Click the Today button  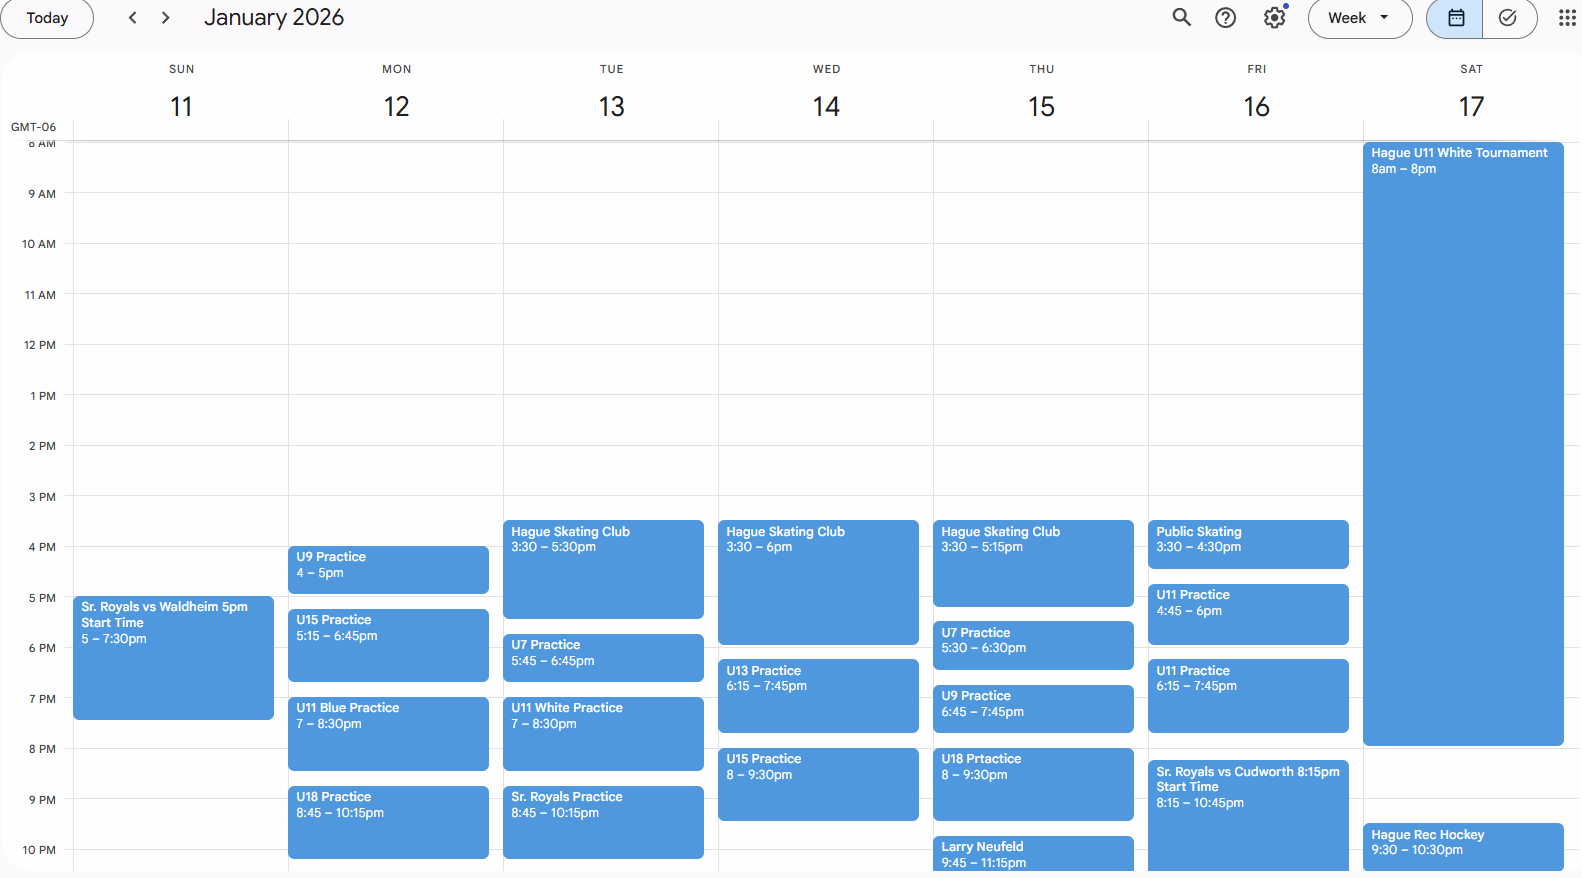tap(47, 18)
